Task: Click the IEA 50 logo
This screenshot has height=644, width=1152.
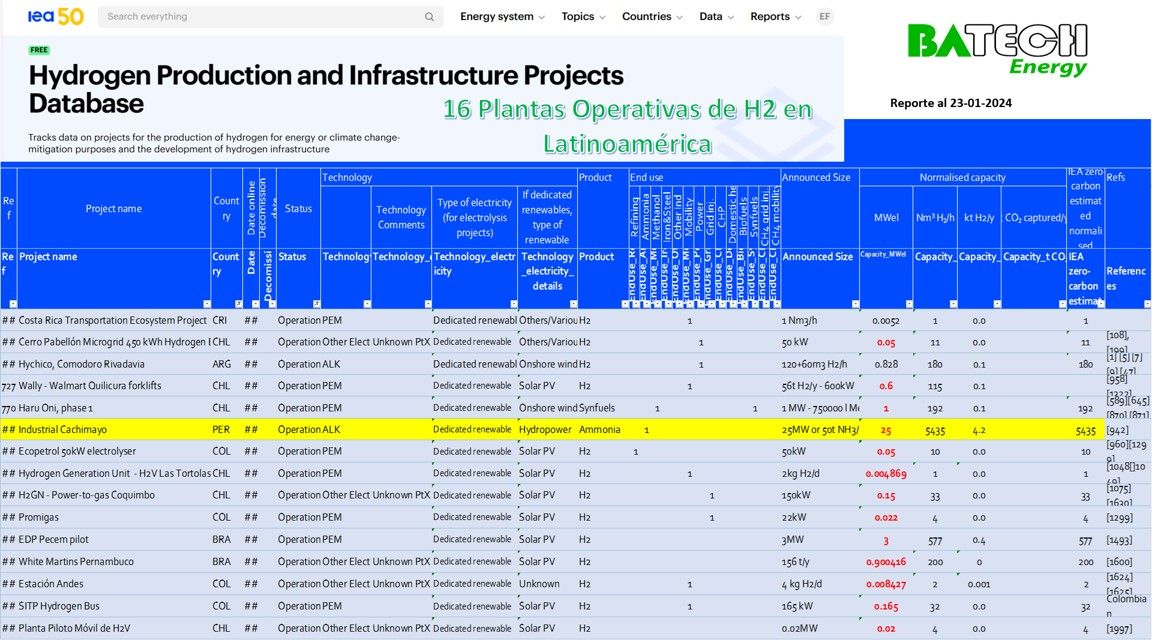Action: 56,16
